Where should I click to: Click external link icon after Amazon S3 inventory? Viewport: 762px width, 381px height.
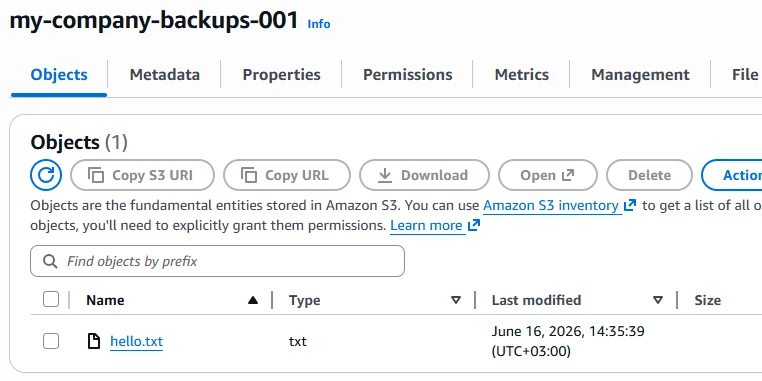(630, 206)
